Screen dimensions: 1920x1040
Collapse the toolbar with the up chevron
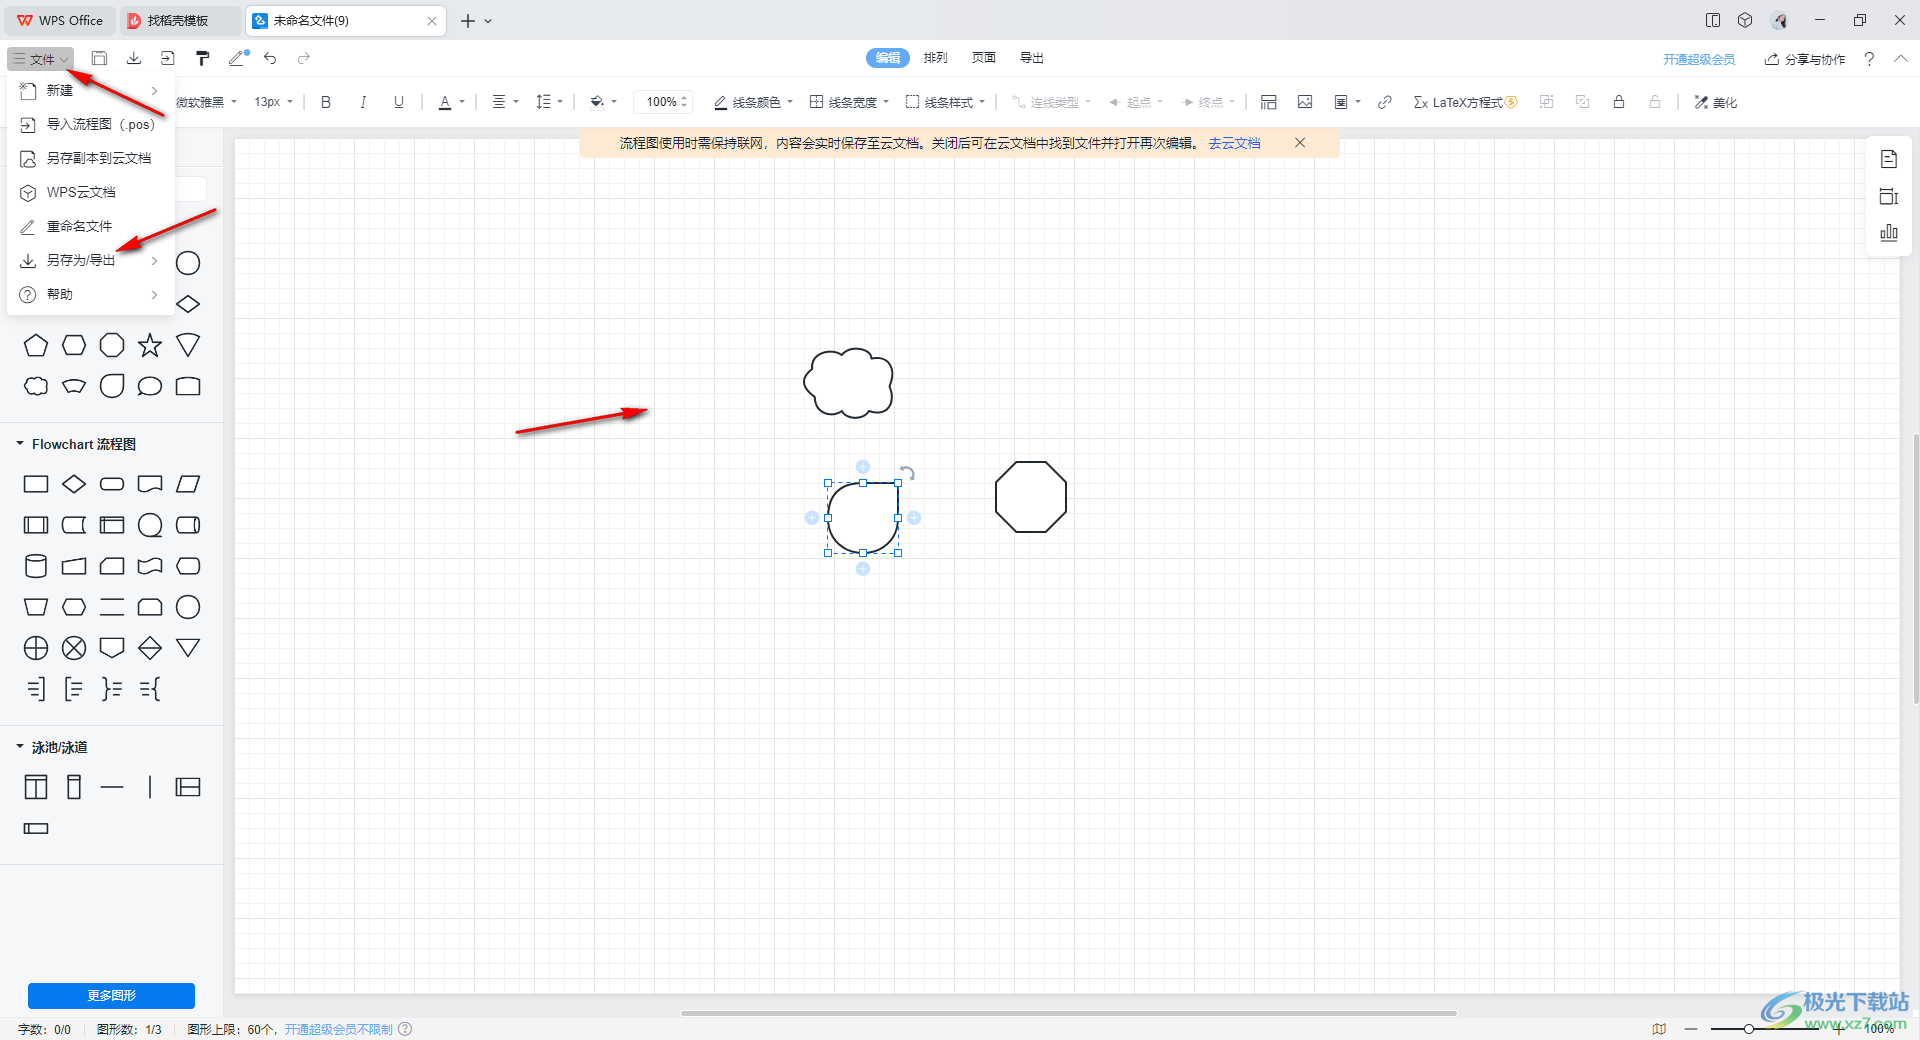coord(1901,59)
